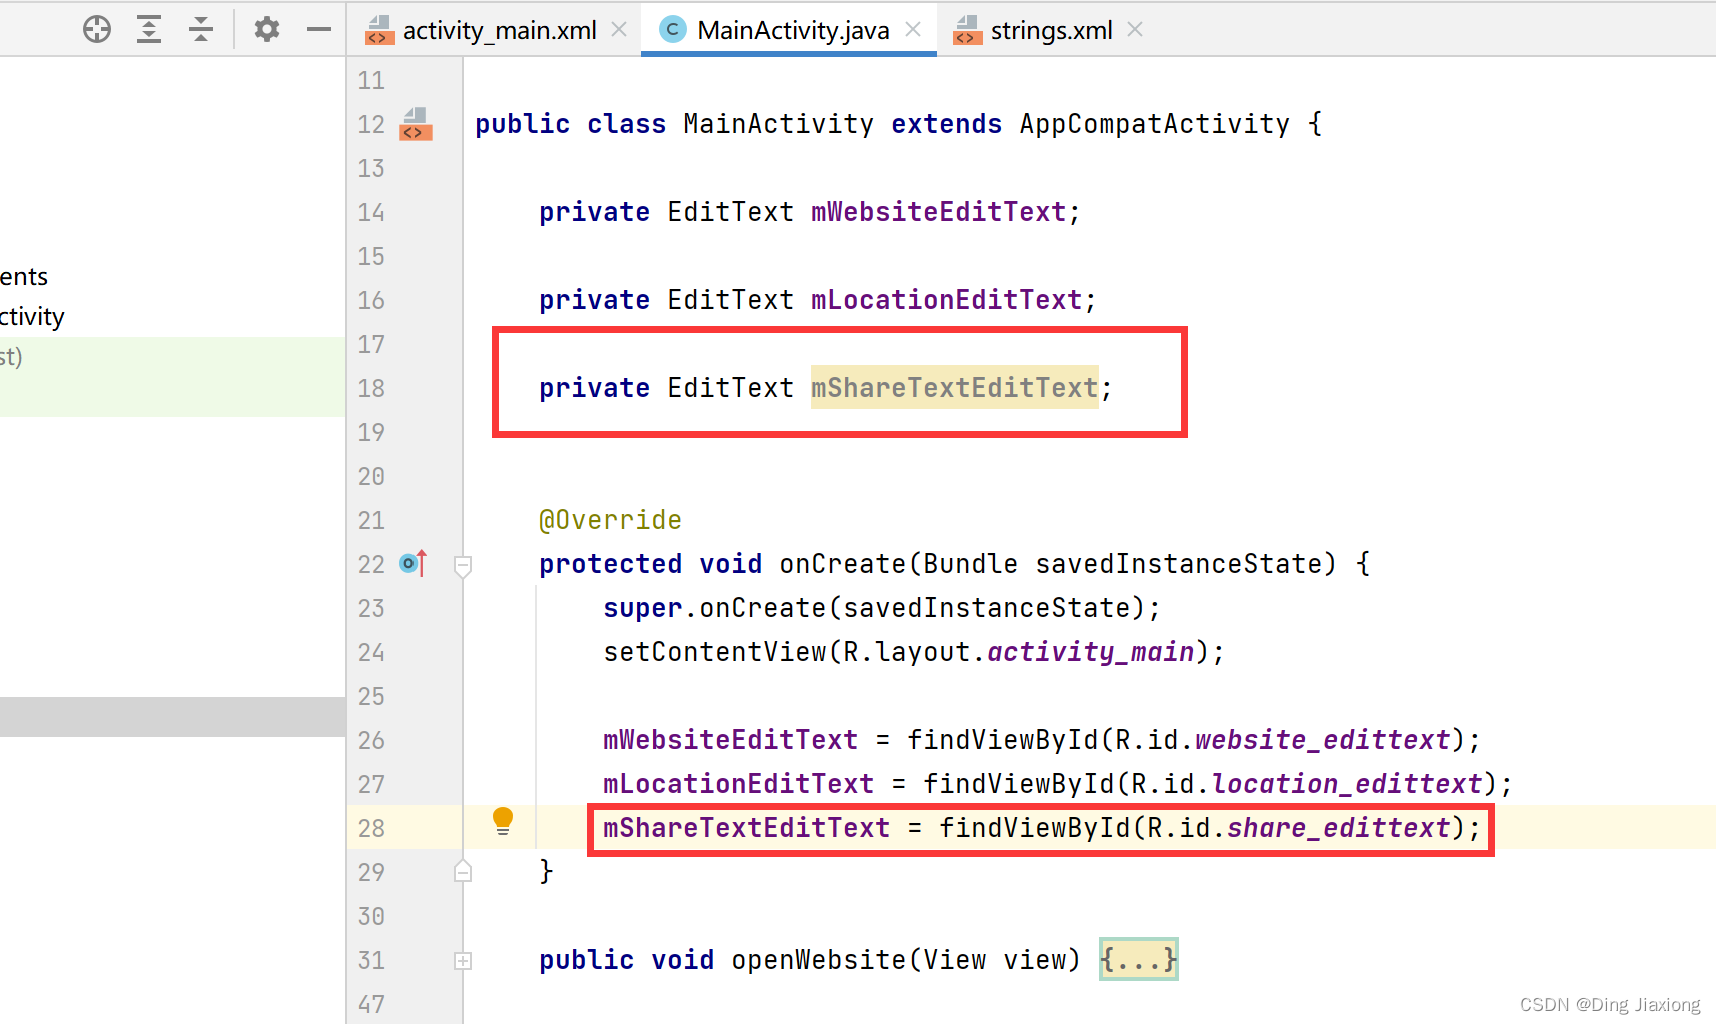Click the intention lightbulb beside line 28

pos(503,820)
